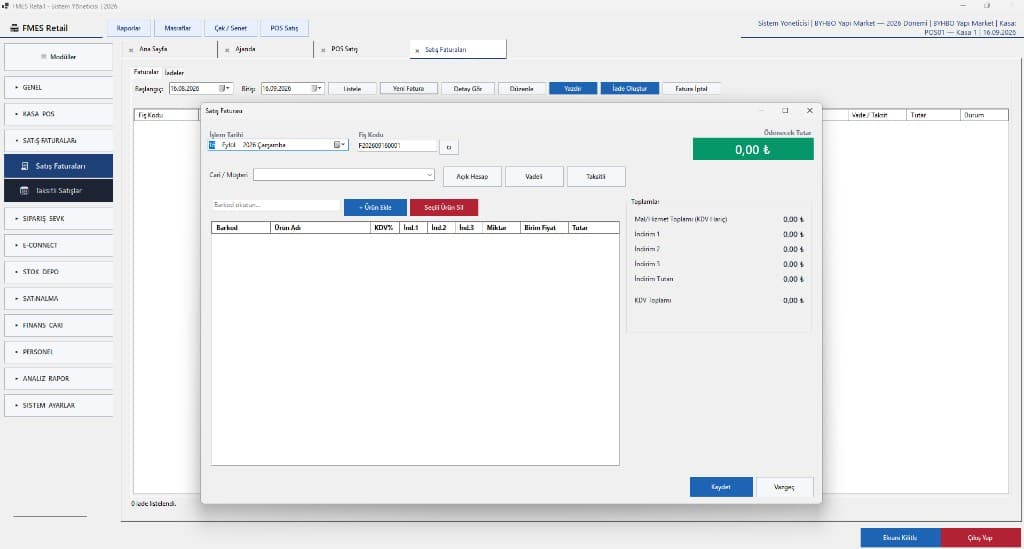The image size is (1024, 549).
Task: Click the Çıkış Yap button
Action: [x=980, y=538]
